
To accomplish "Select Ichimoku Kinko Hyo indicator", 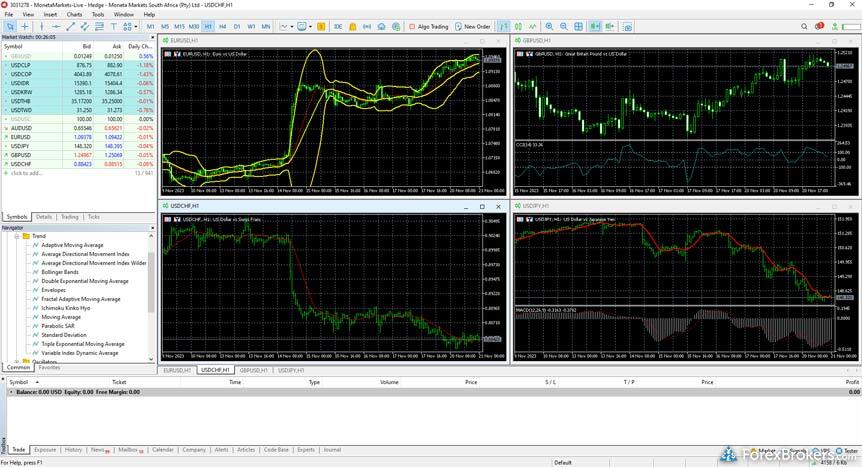I will point(65,308).
